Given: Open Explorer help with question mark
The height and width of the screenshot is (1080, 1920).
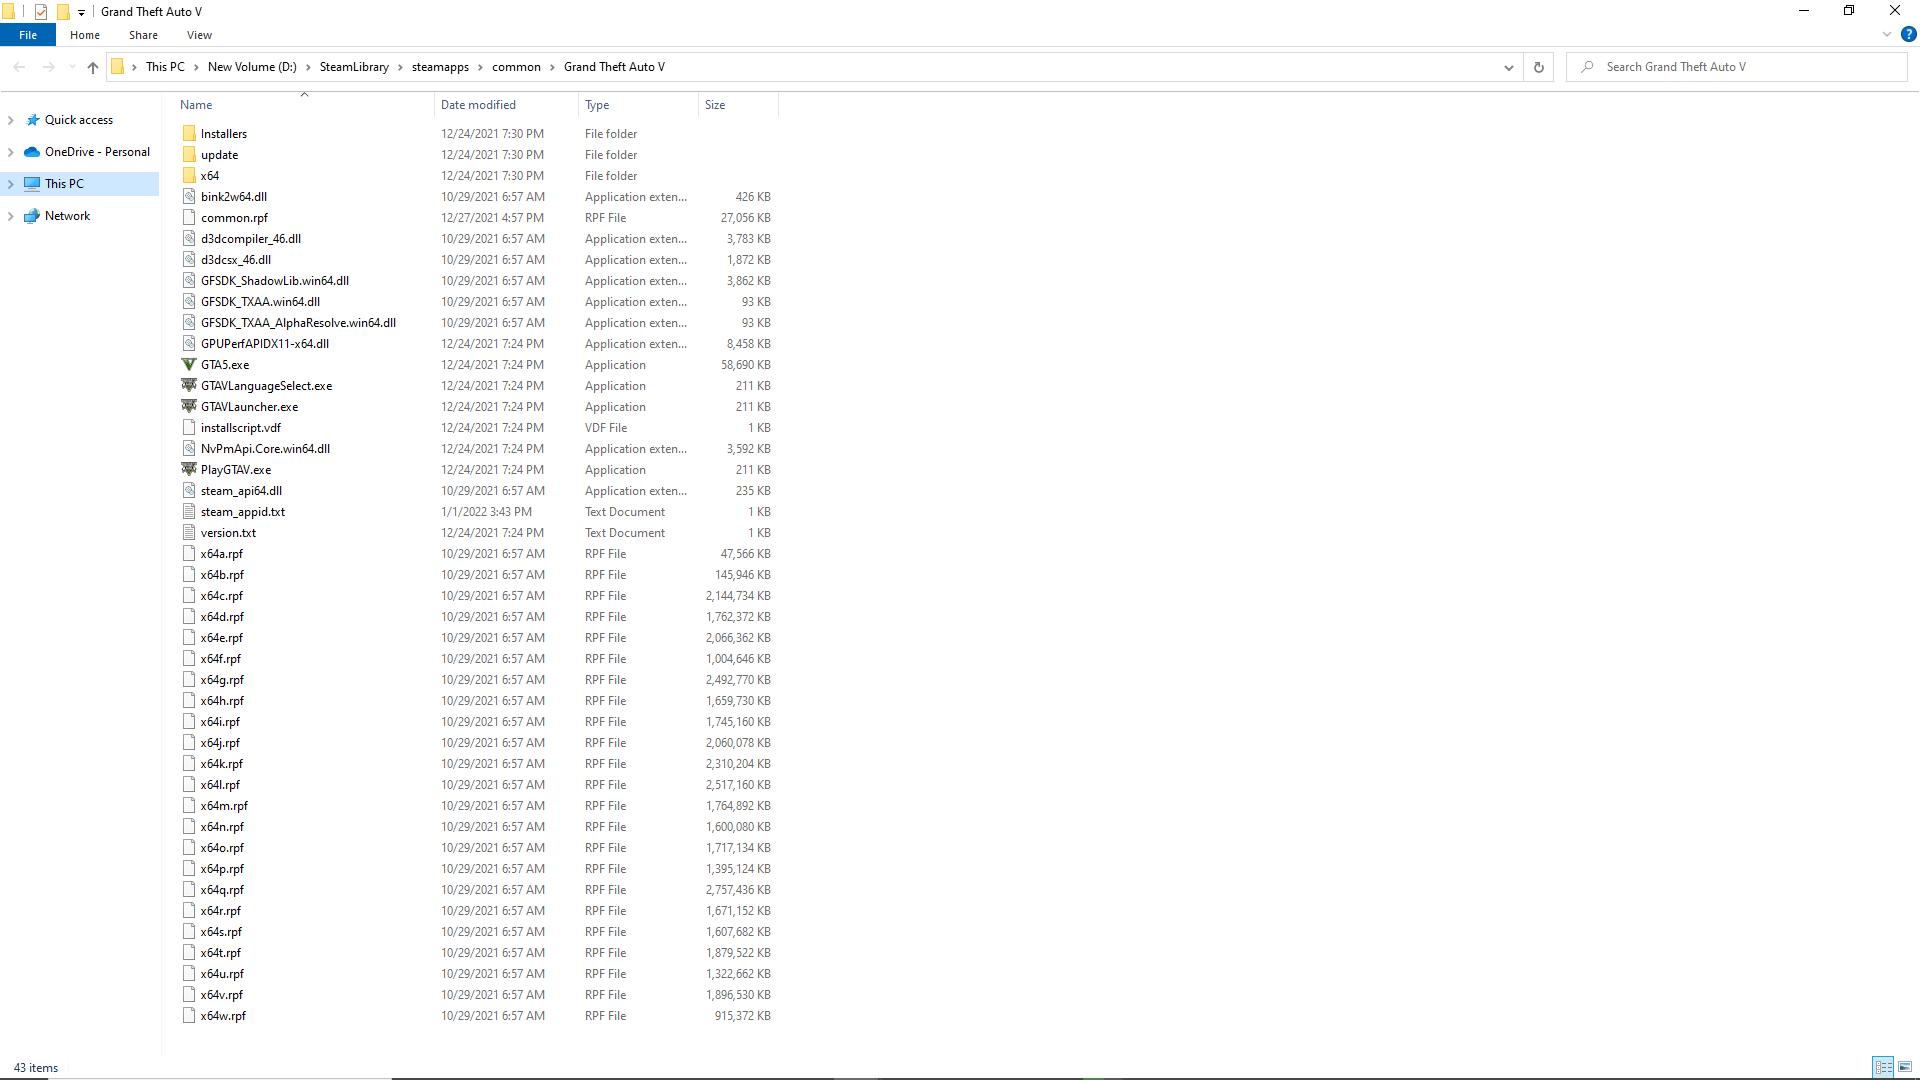Looking at the screenshot, I should [x=1908, y=34].
